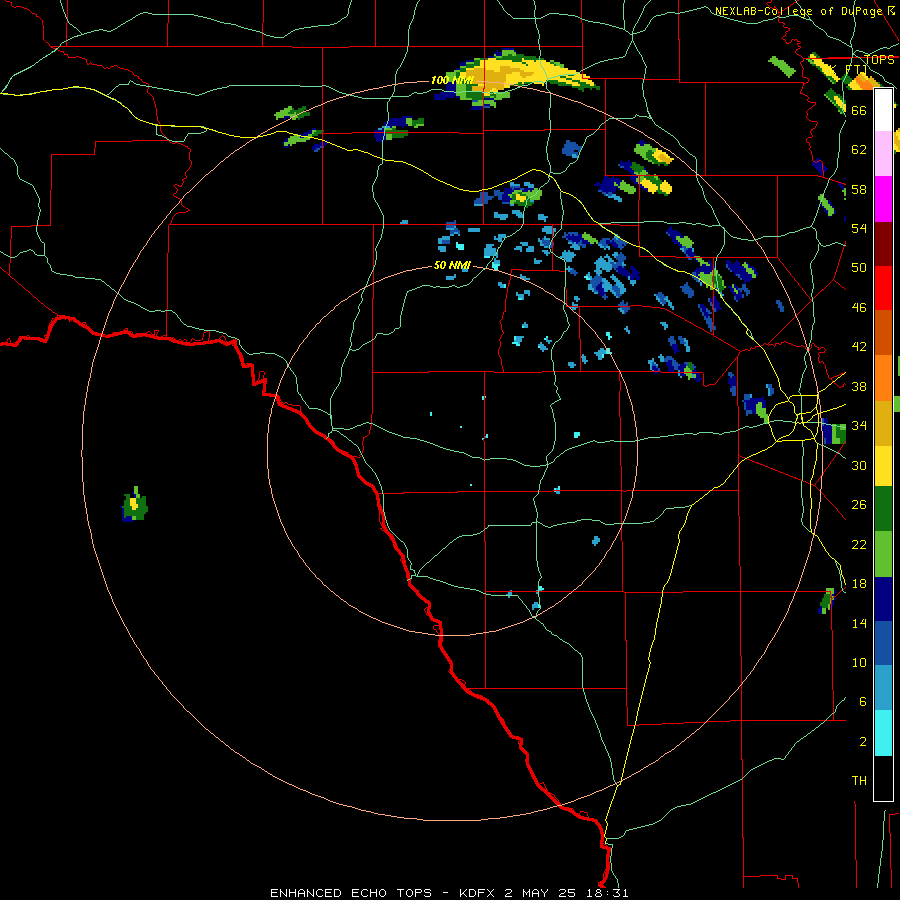The width and height of the screenshot is (900, 900).
Task: Choose the gold legend color block
Action: (x=883, y=423)
